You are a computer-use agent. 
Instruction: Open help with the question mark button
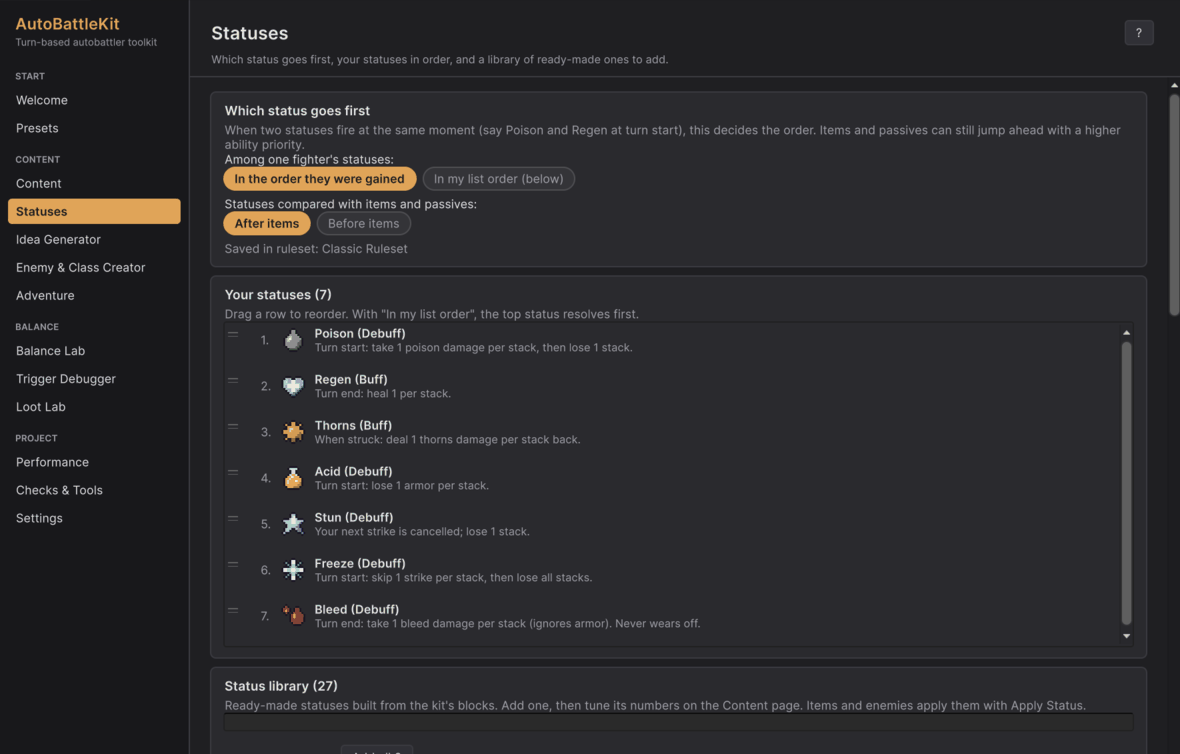tap(1139, 32)
